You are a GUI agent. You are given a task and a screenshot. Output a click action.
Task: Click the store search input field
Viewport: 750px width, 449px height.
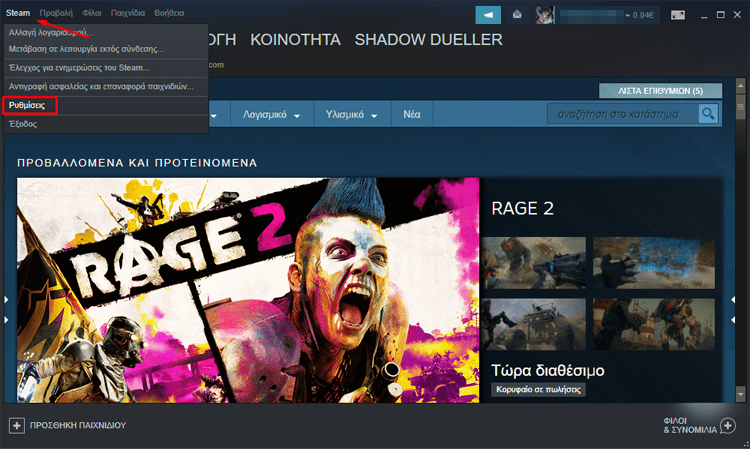click(x=622, y=114)
